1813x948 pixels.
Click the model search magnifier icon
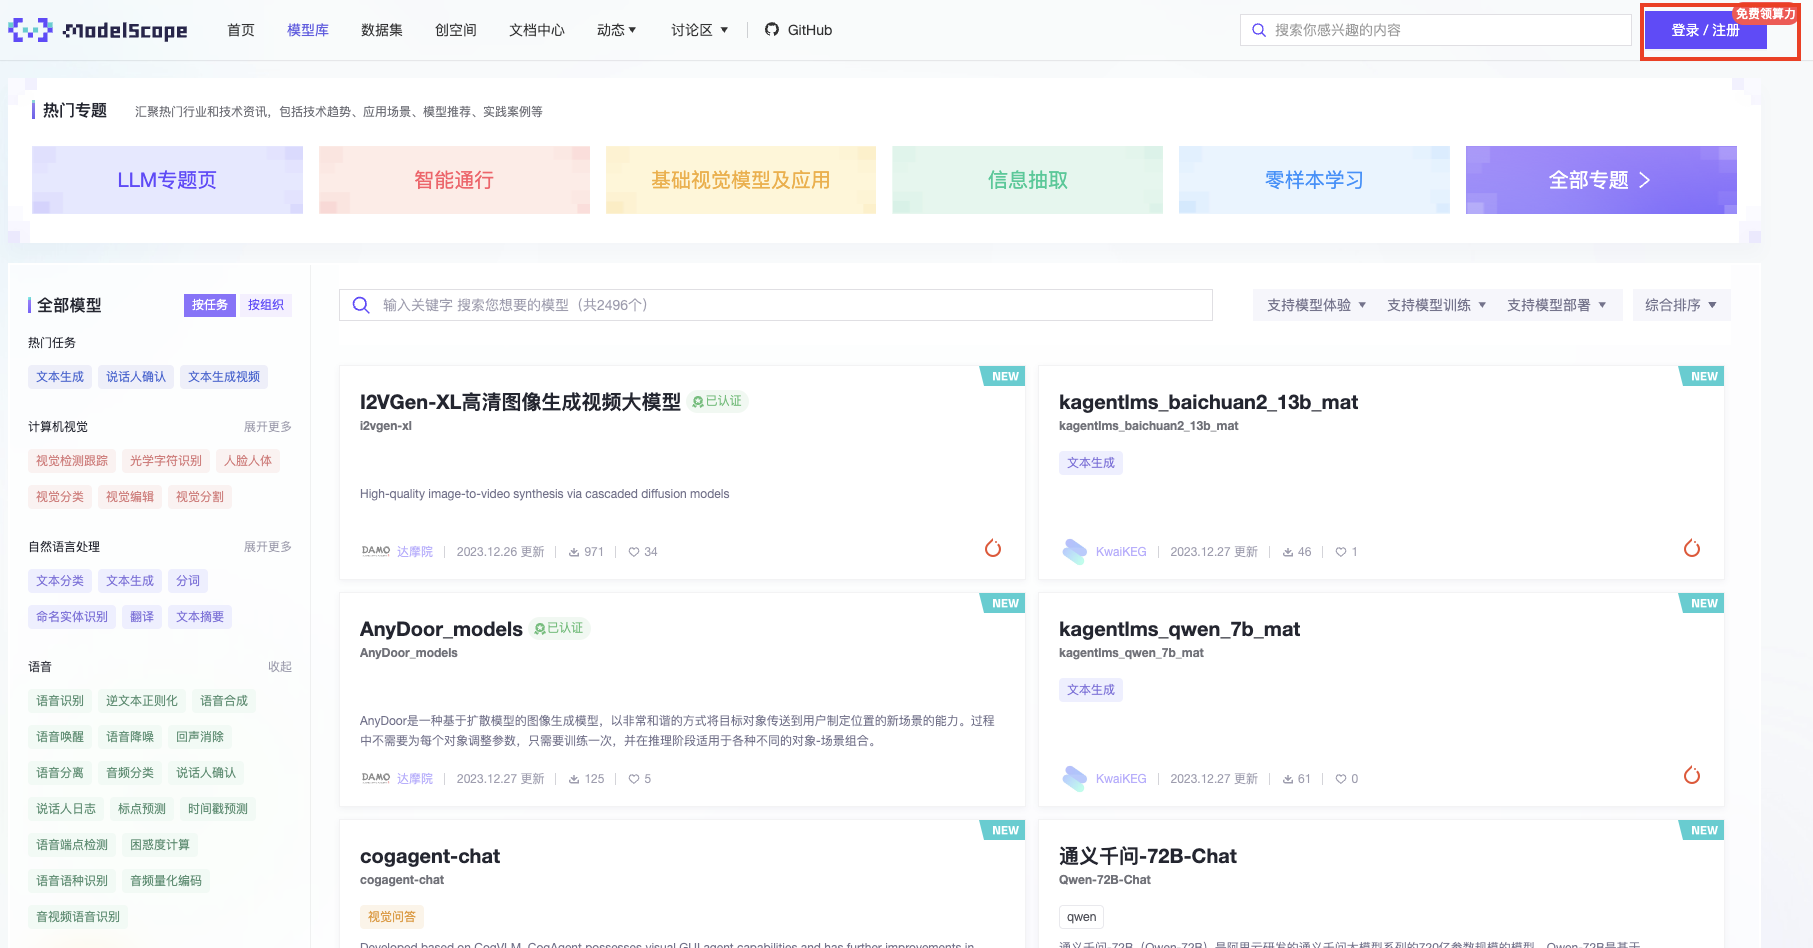coord(361,305)
